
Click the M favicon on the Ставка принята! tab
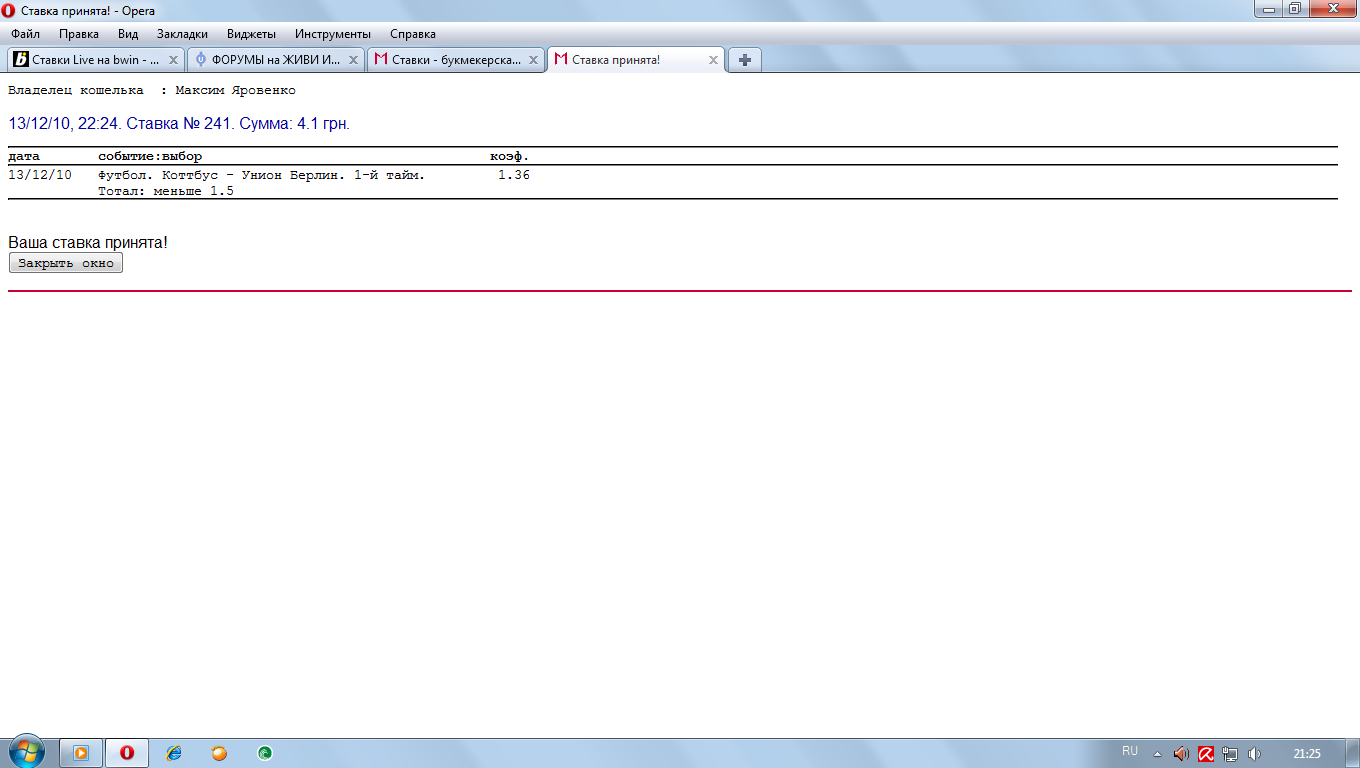click(561, 60)
